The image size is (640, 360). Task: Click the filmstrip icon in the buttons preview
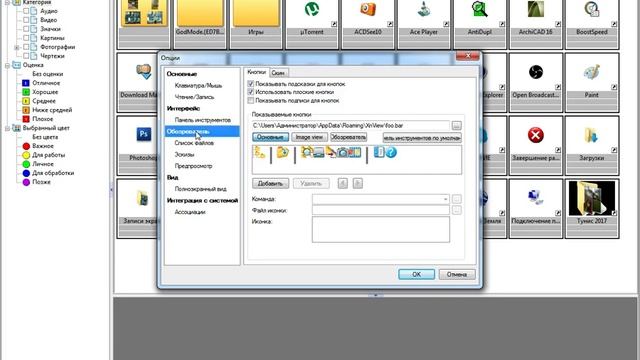point(354,153)
